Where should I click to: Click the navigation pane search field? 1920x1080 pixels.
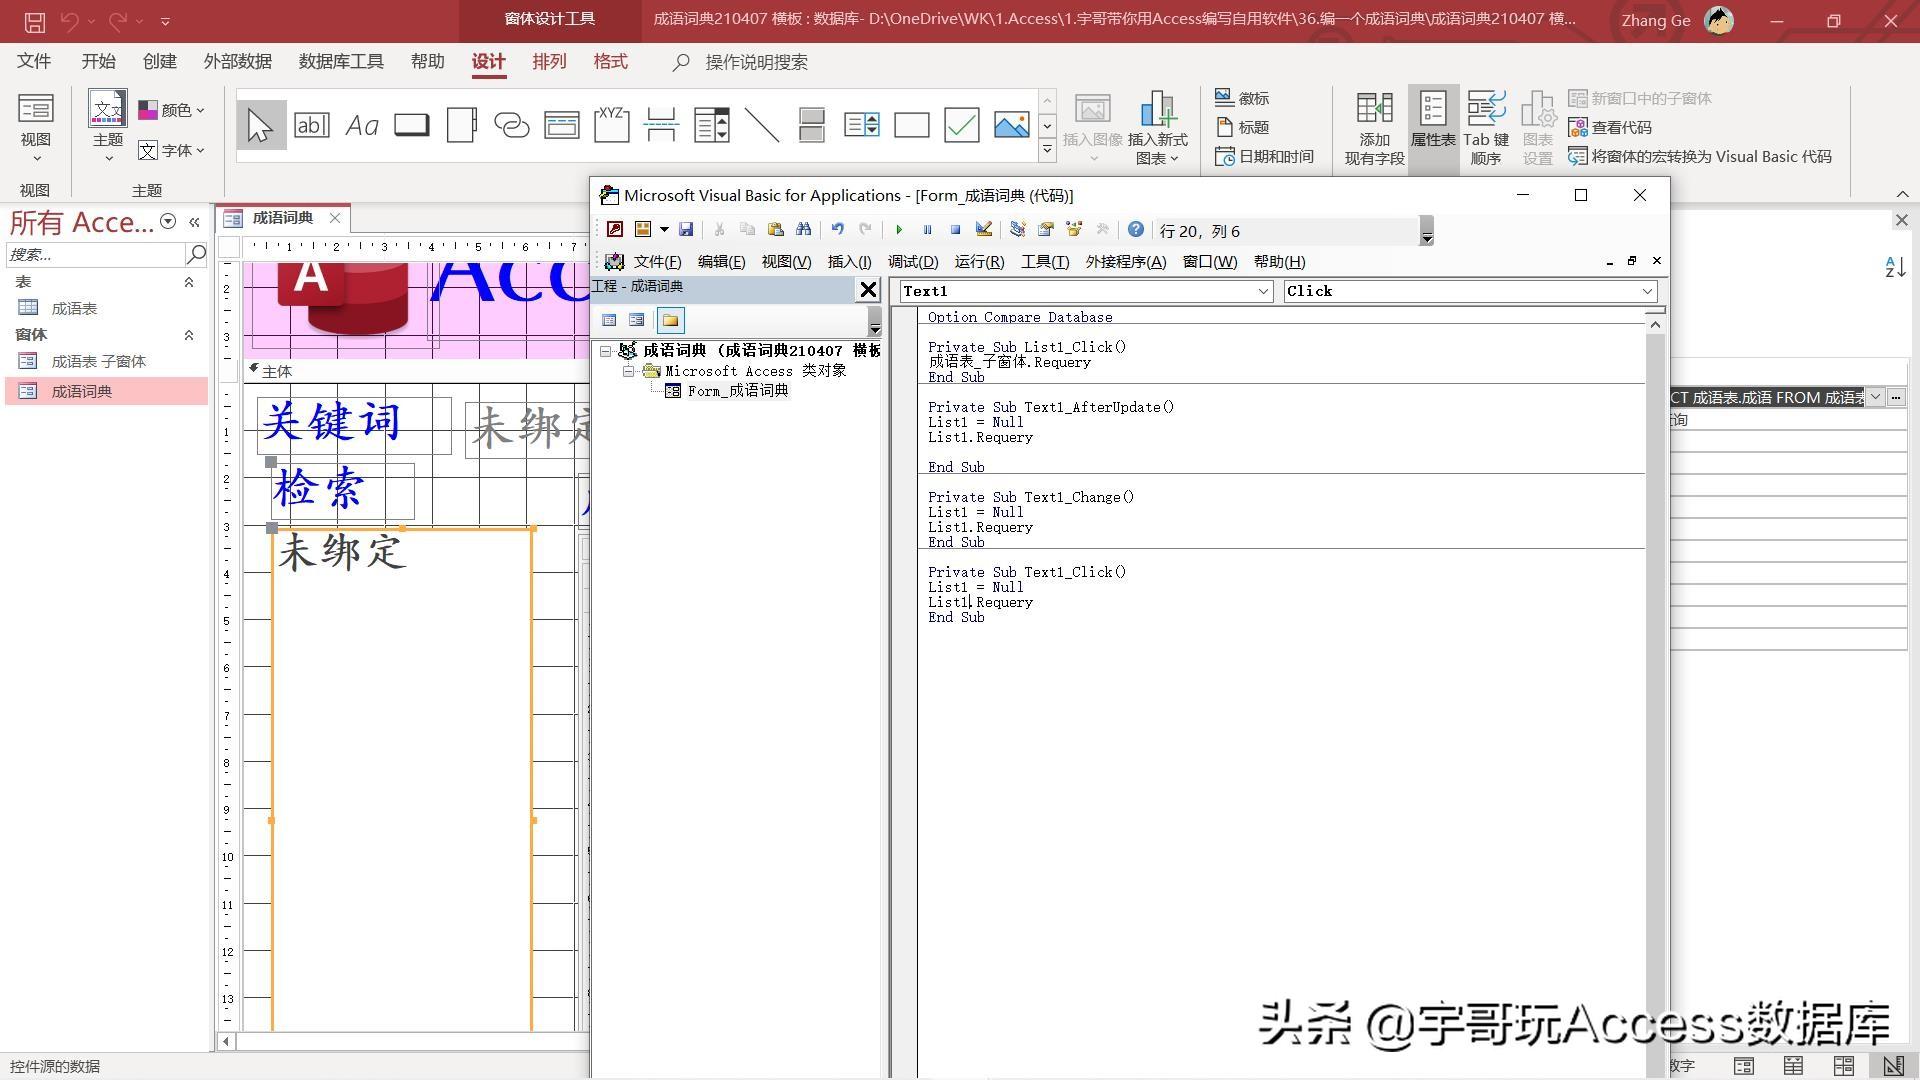pyautogui.click(x=95, y=255)
